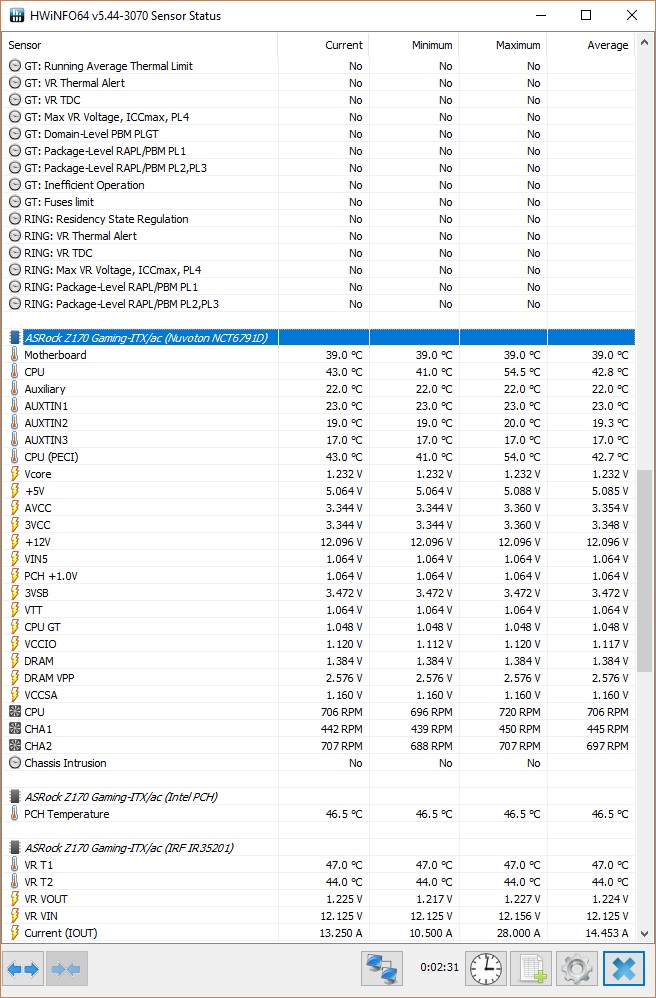Click the scrollbar down arrow

coord(645,934)
